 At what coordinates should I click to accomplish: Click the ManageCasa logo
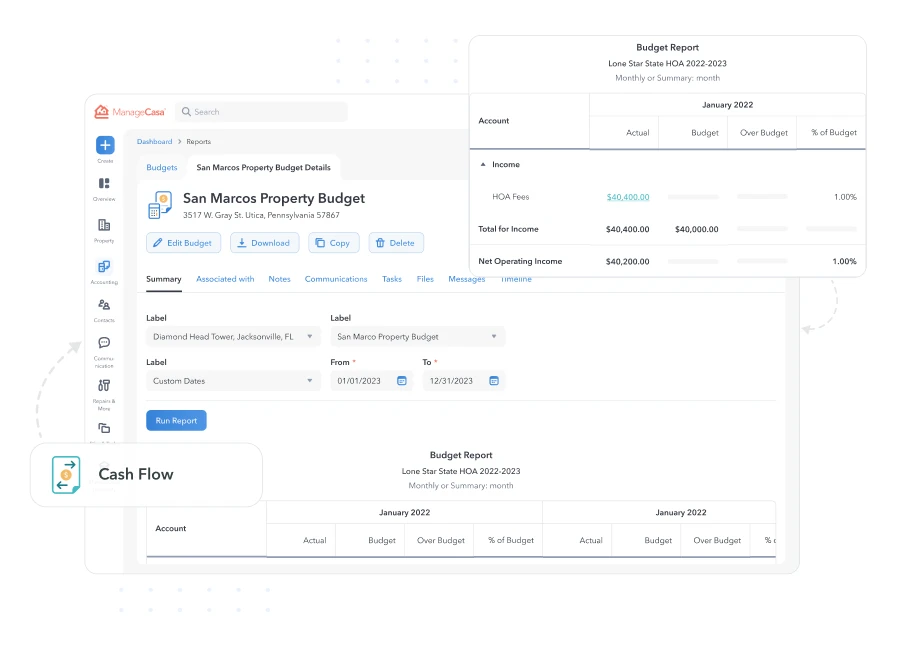130,112
